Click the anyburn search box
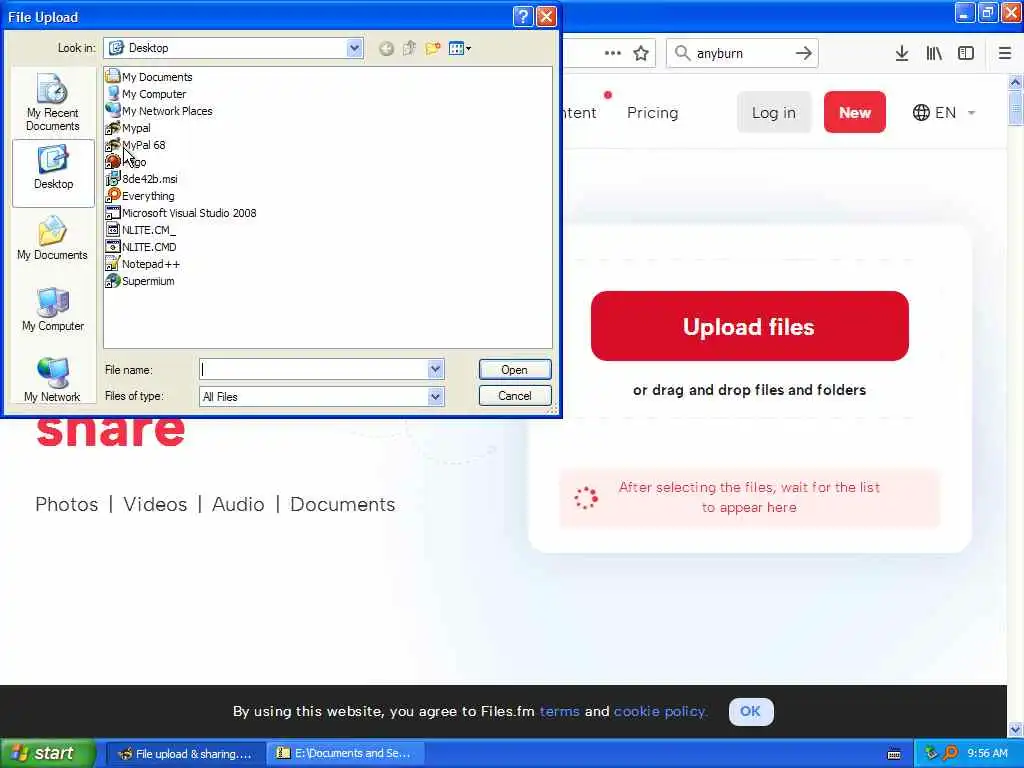Image resolution: width=1024 pixels, height=768 pixels. [x=743, y=54]
